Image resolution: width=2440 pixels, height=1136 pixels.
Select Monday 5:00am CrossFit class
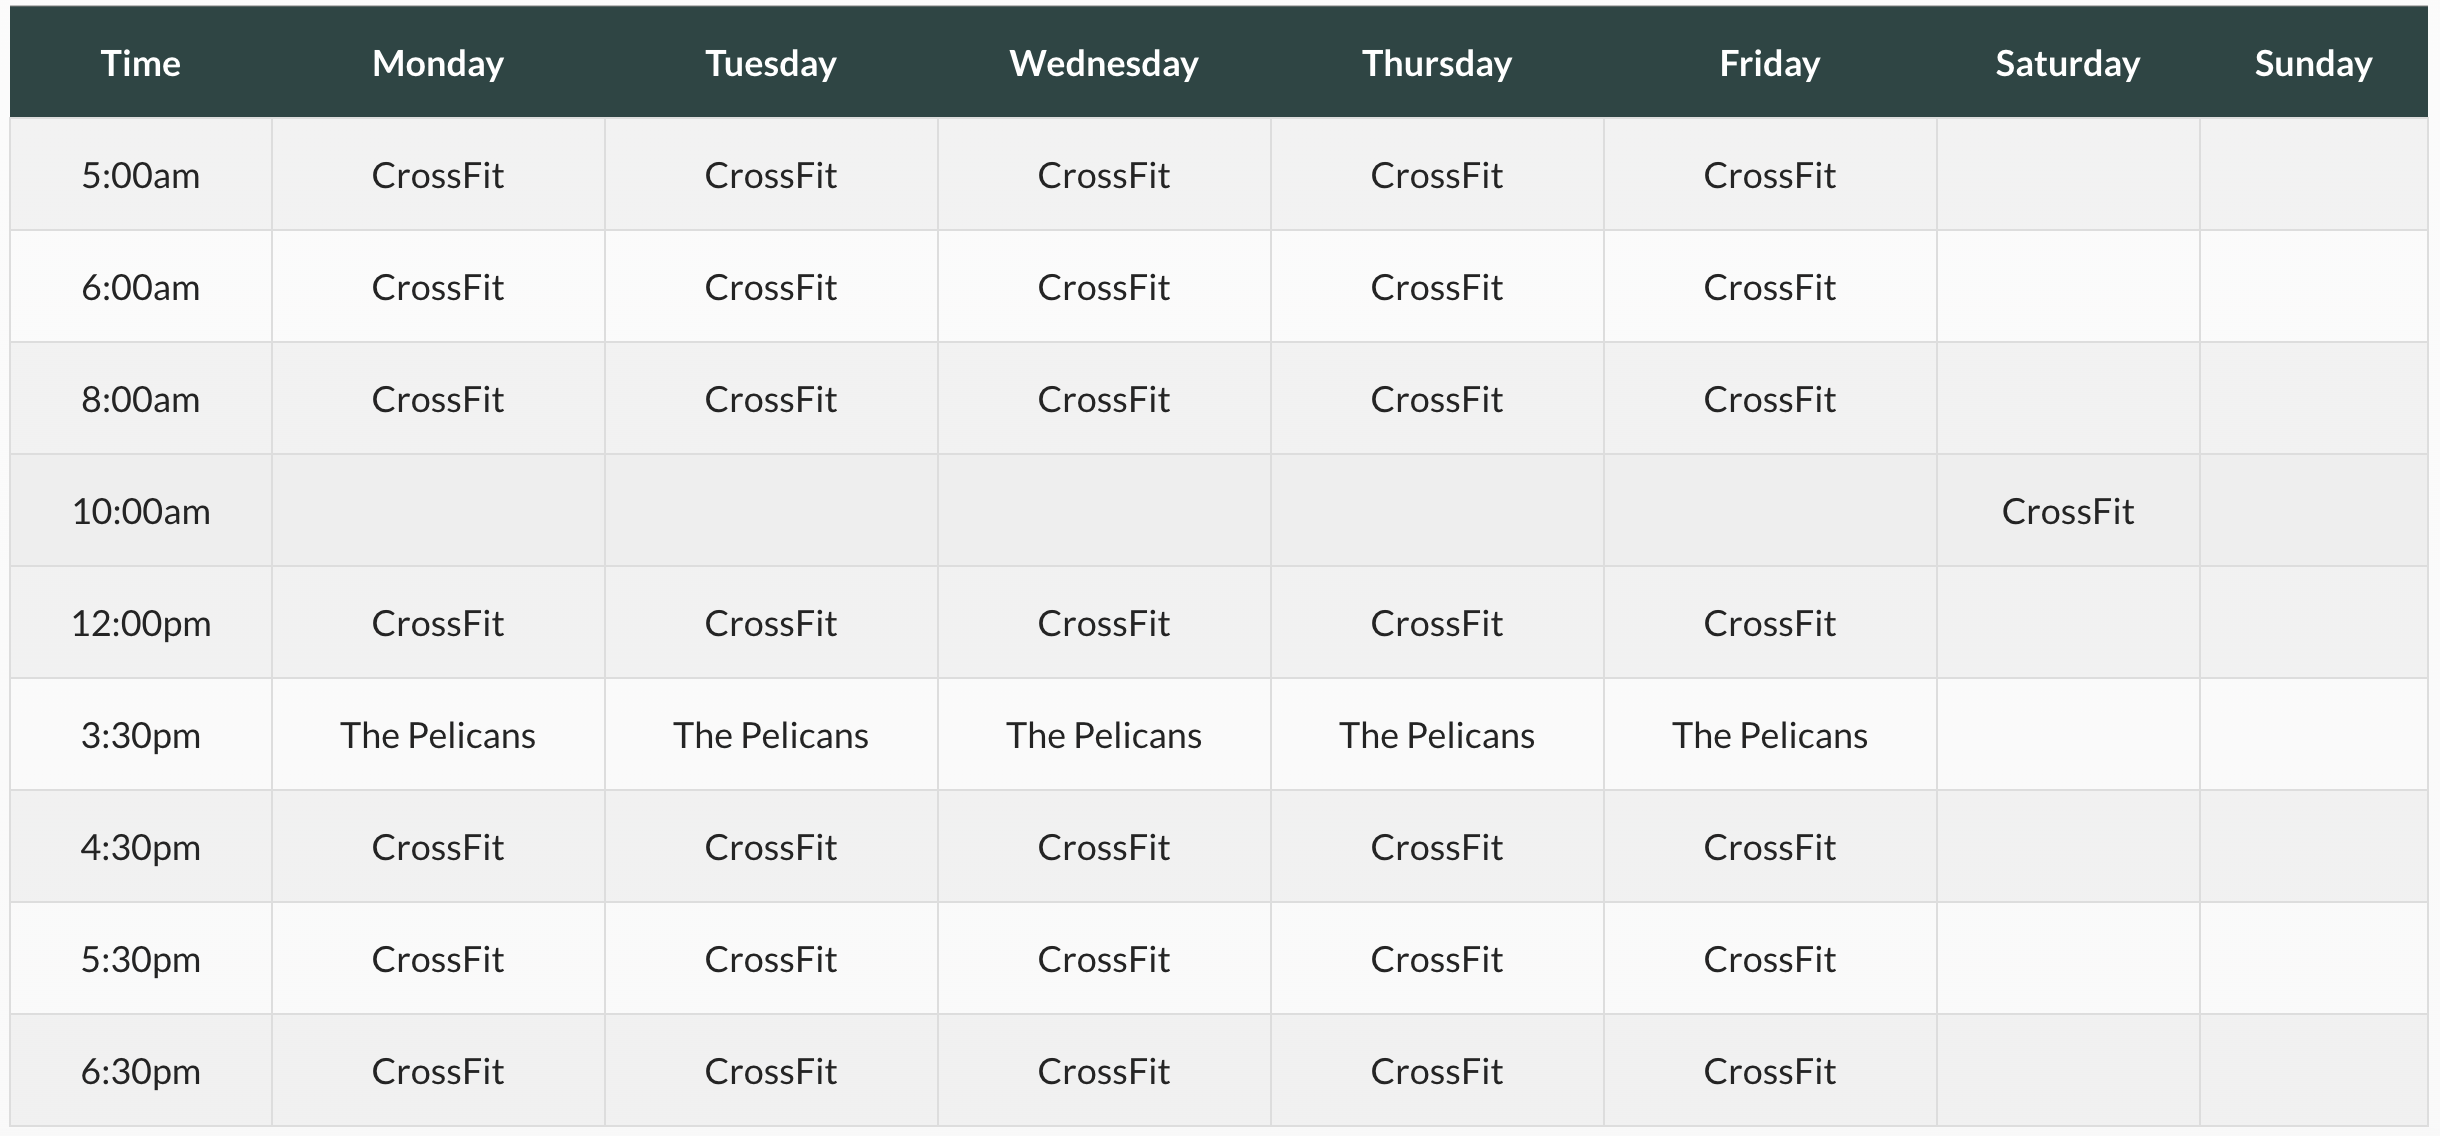tap(438, 176)
